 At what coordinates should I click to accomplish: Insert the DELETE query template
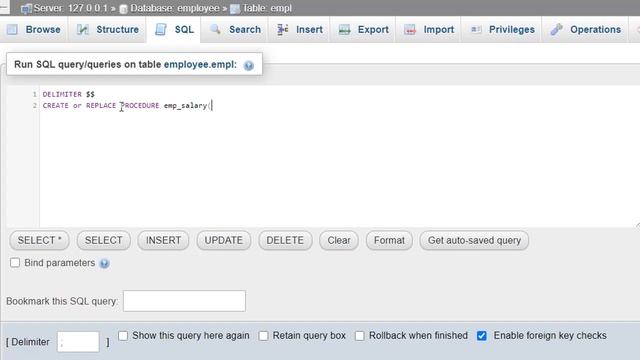[285, 240]
